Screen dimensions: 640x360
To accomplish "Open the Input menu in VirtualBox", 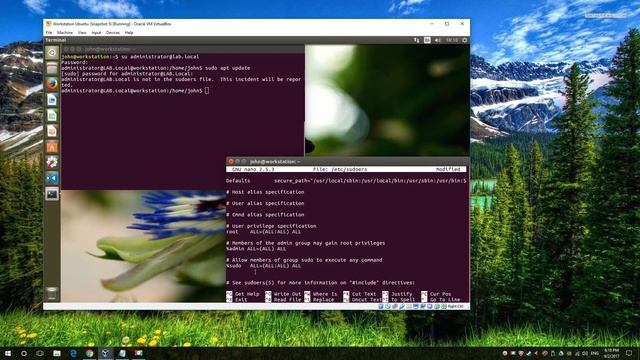I will (x=96, y=32).
